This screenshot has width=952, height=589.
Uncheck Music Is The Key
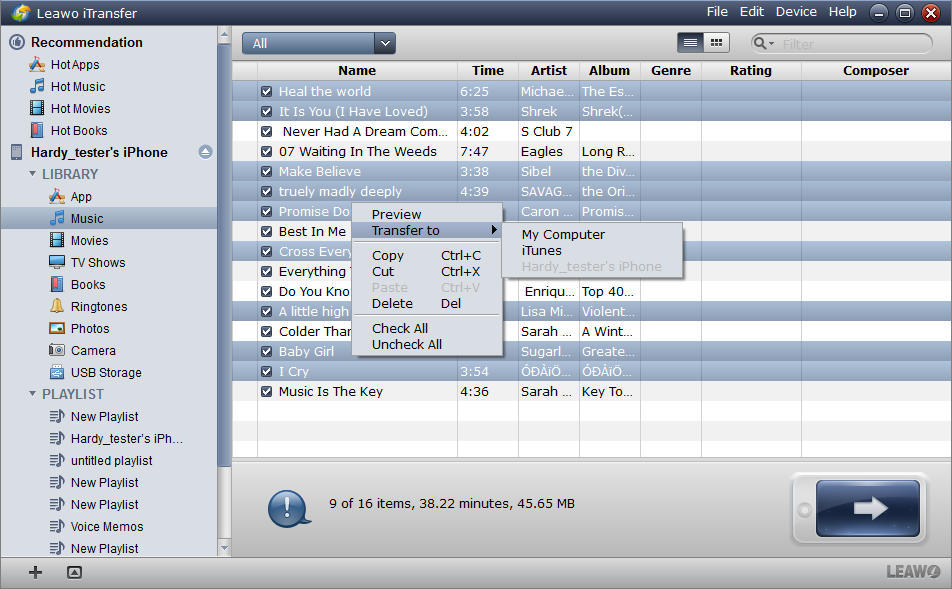pos(267,392)
